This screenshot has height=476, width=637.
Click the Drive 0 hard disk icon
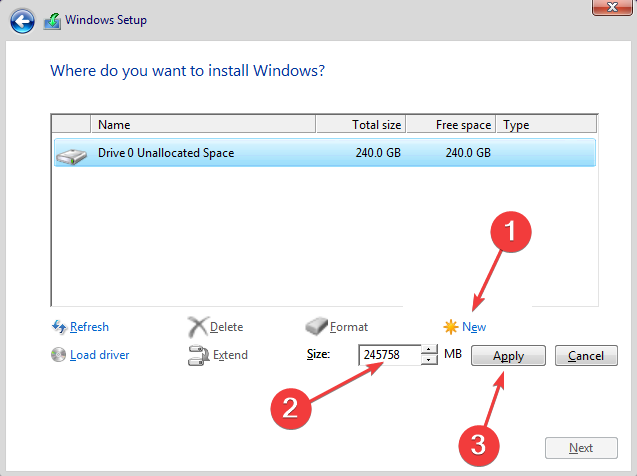point(72,156)
